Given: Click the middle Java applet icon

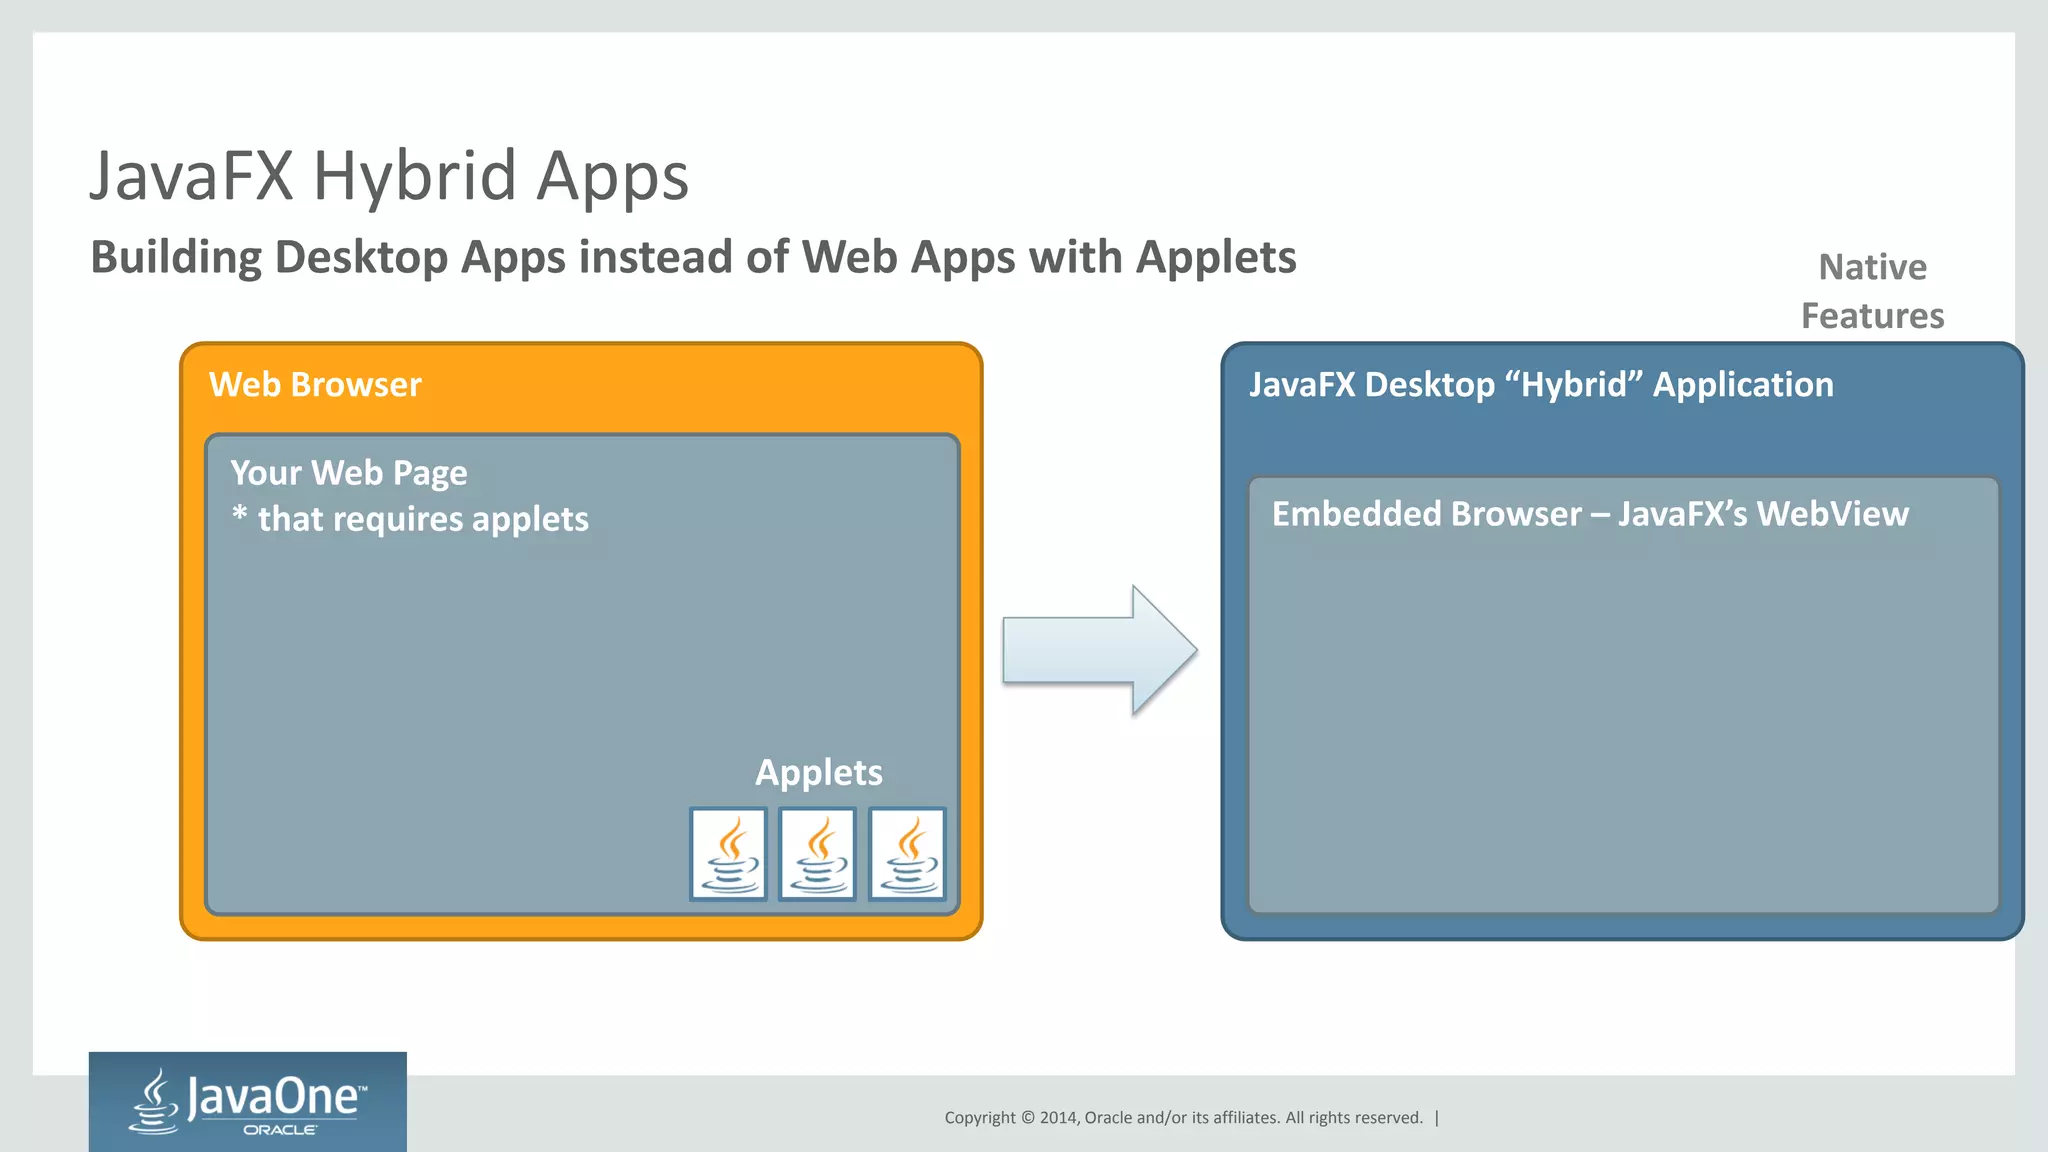Looking at the screenshot, I should (818, 855).
